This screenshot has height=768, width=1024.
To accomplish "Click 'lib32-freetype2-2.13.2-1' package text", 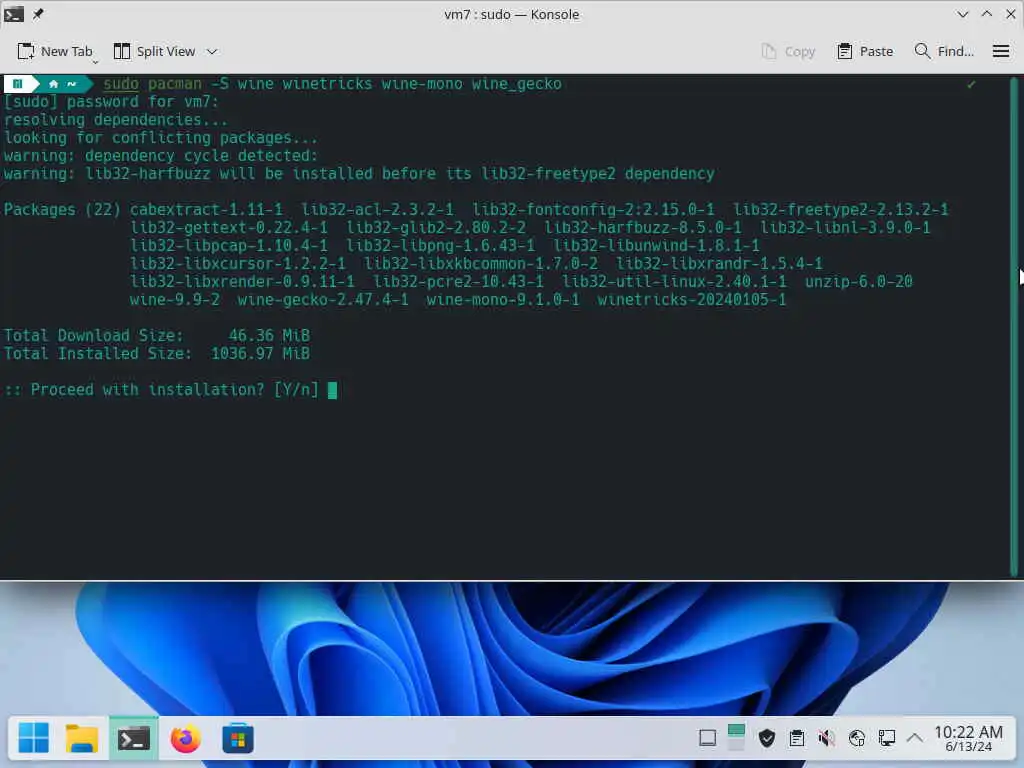I will click(x=840, y=210).
